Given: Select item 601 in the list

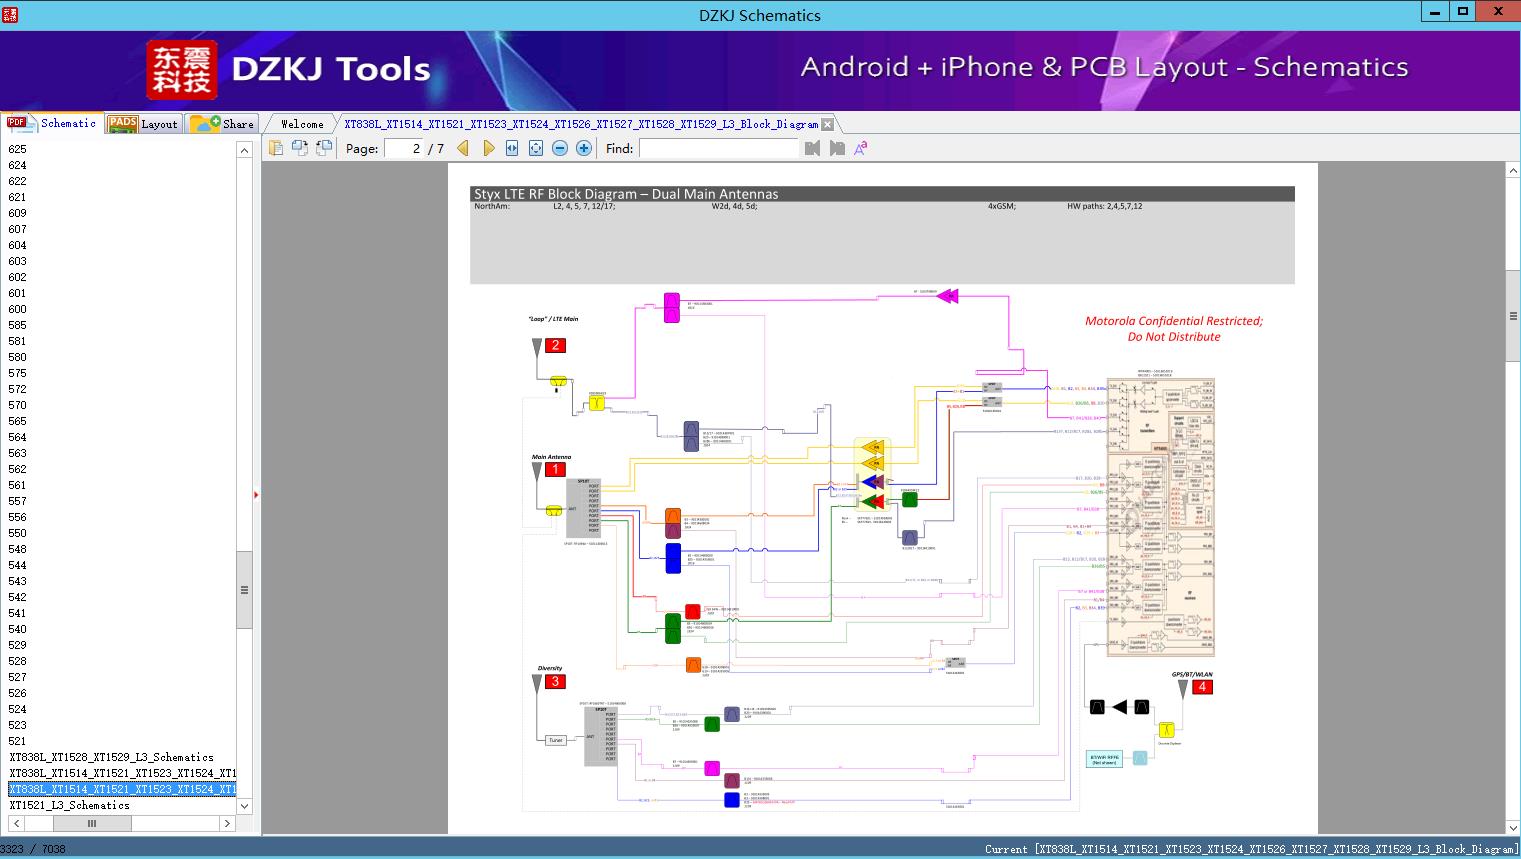Looking at the screenshot, I should [x=18, y=293].
